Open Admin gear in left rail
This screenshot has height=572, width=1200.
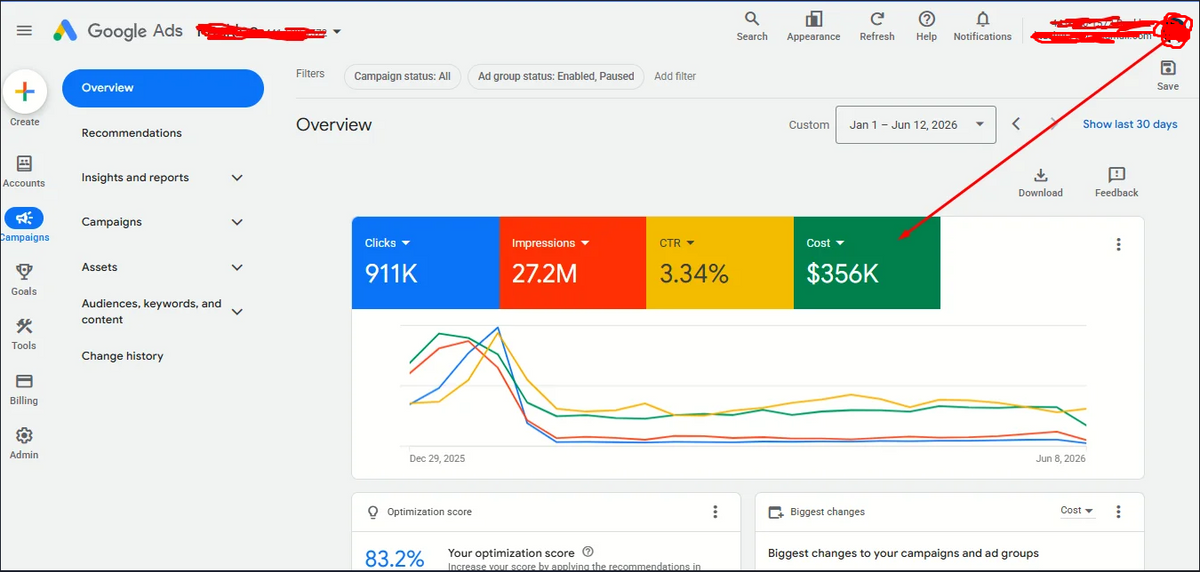pos(24,435)
